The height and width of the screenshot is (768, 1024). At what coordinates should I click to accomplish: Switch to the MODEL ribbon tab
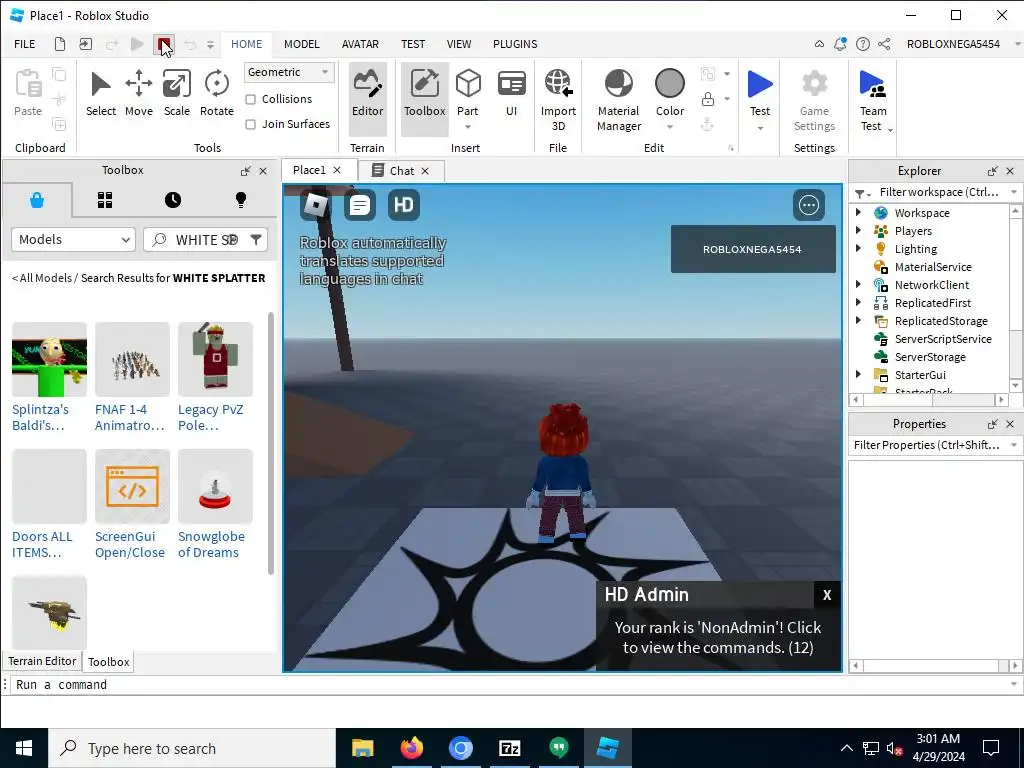(x=302, y=44)
